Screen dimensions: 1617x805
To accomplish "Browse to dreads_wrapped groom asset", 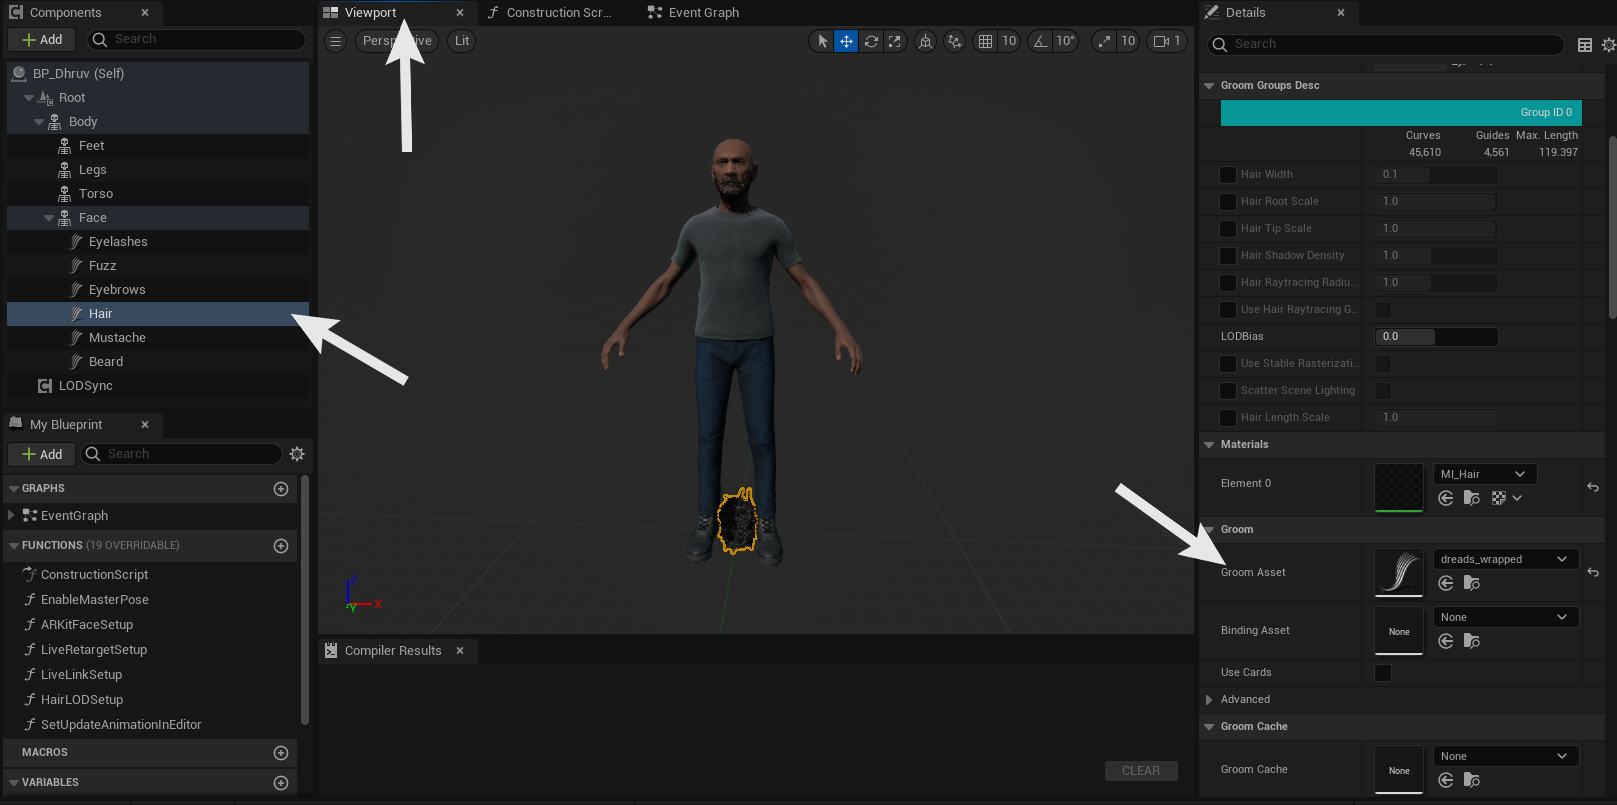I will click(1472, 583).
